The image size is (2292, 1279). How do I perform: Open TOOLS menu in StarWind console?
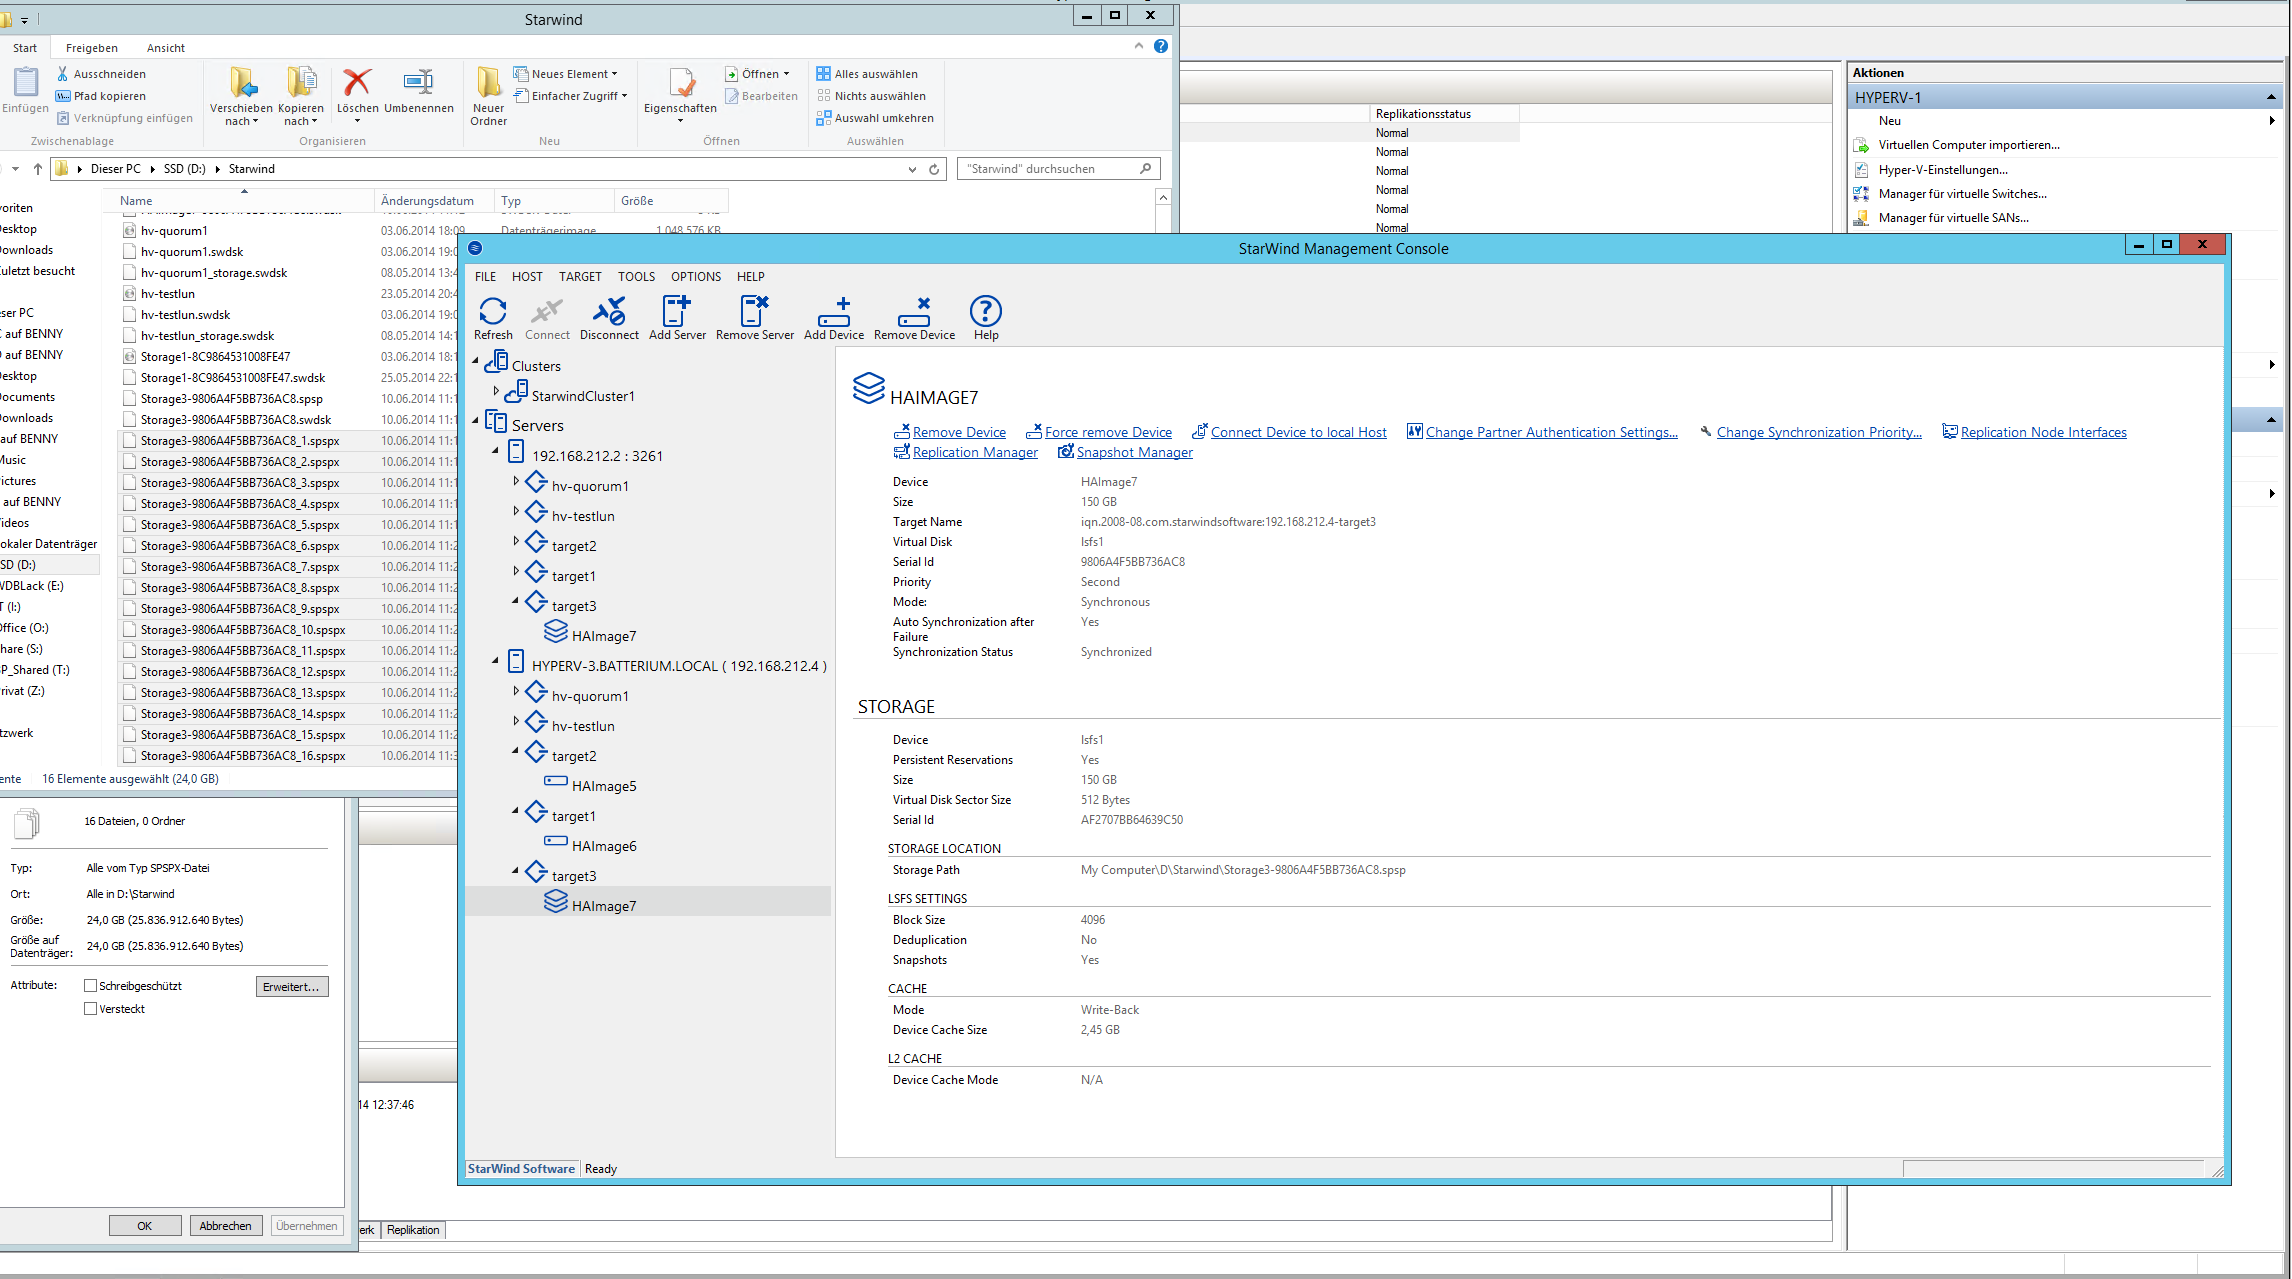[x=636, y=277]
